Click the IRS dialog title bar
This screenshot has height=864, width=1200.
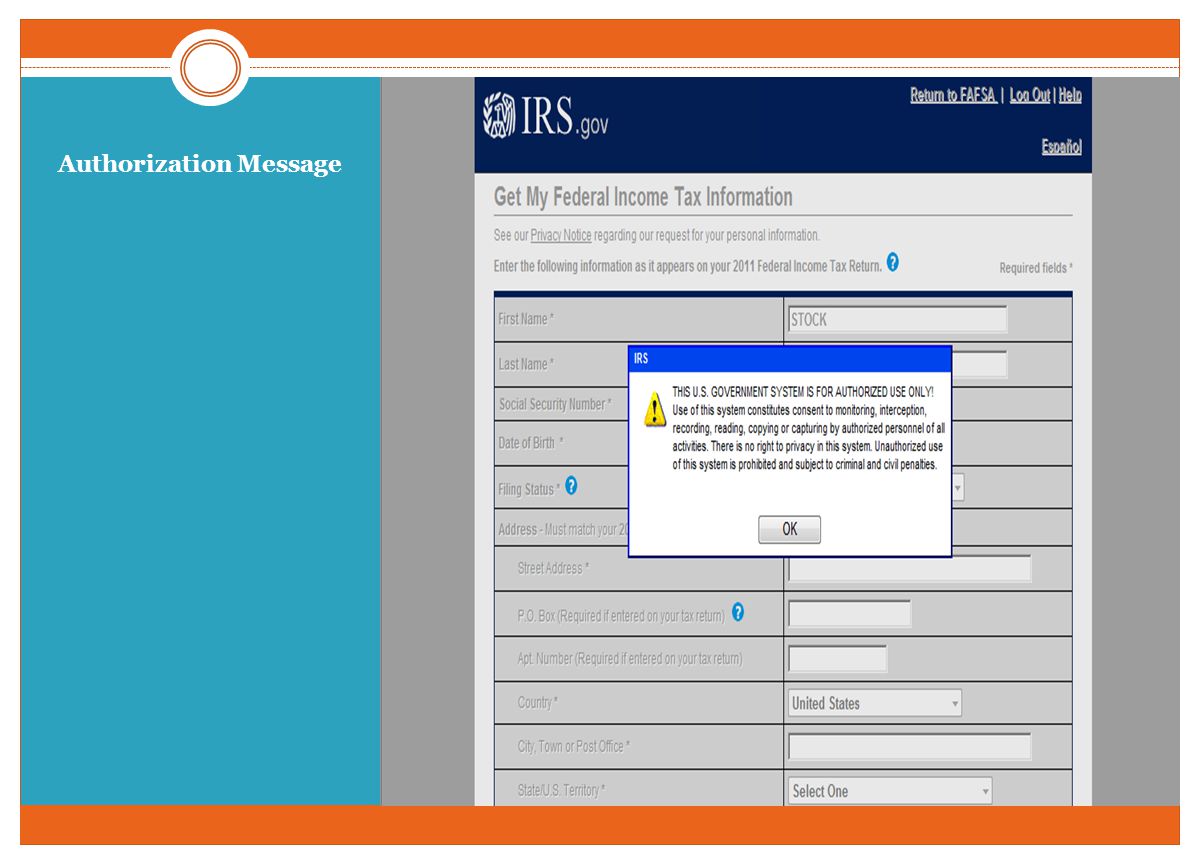tap(789, 358)
